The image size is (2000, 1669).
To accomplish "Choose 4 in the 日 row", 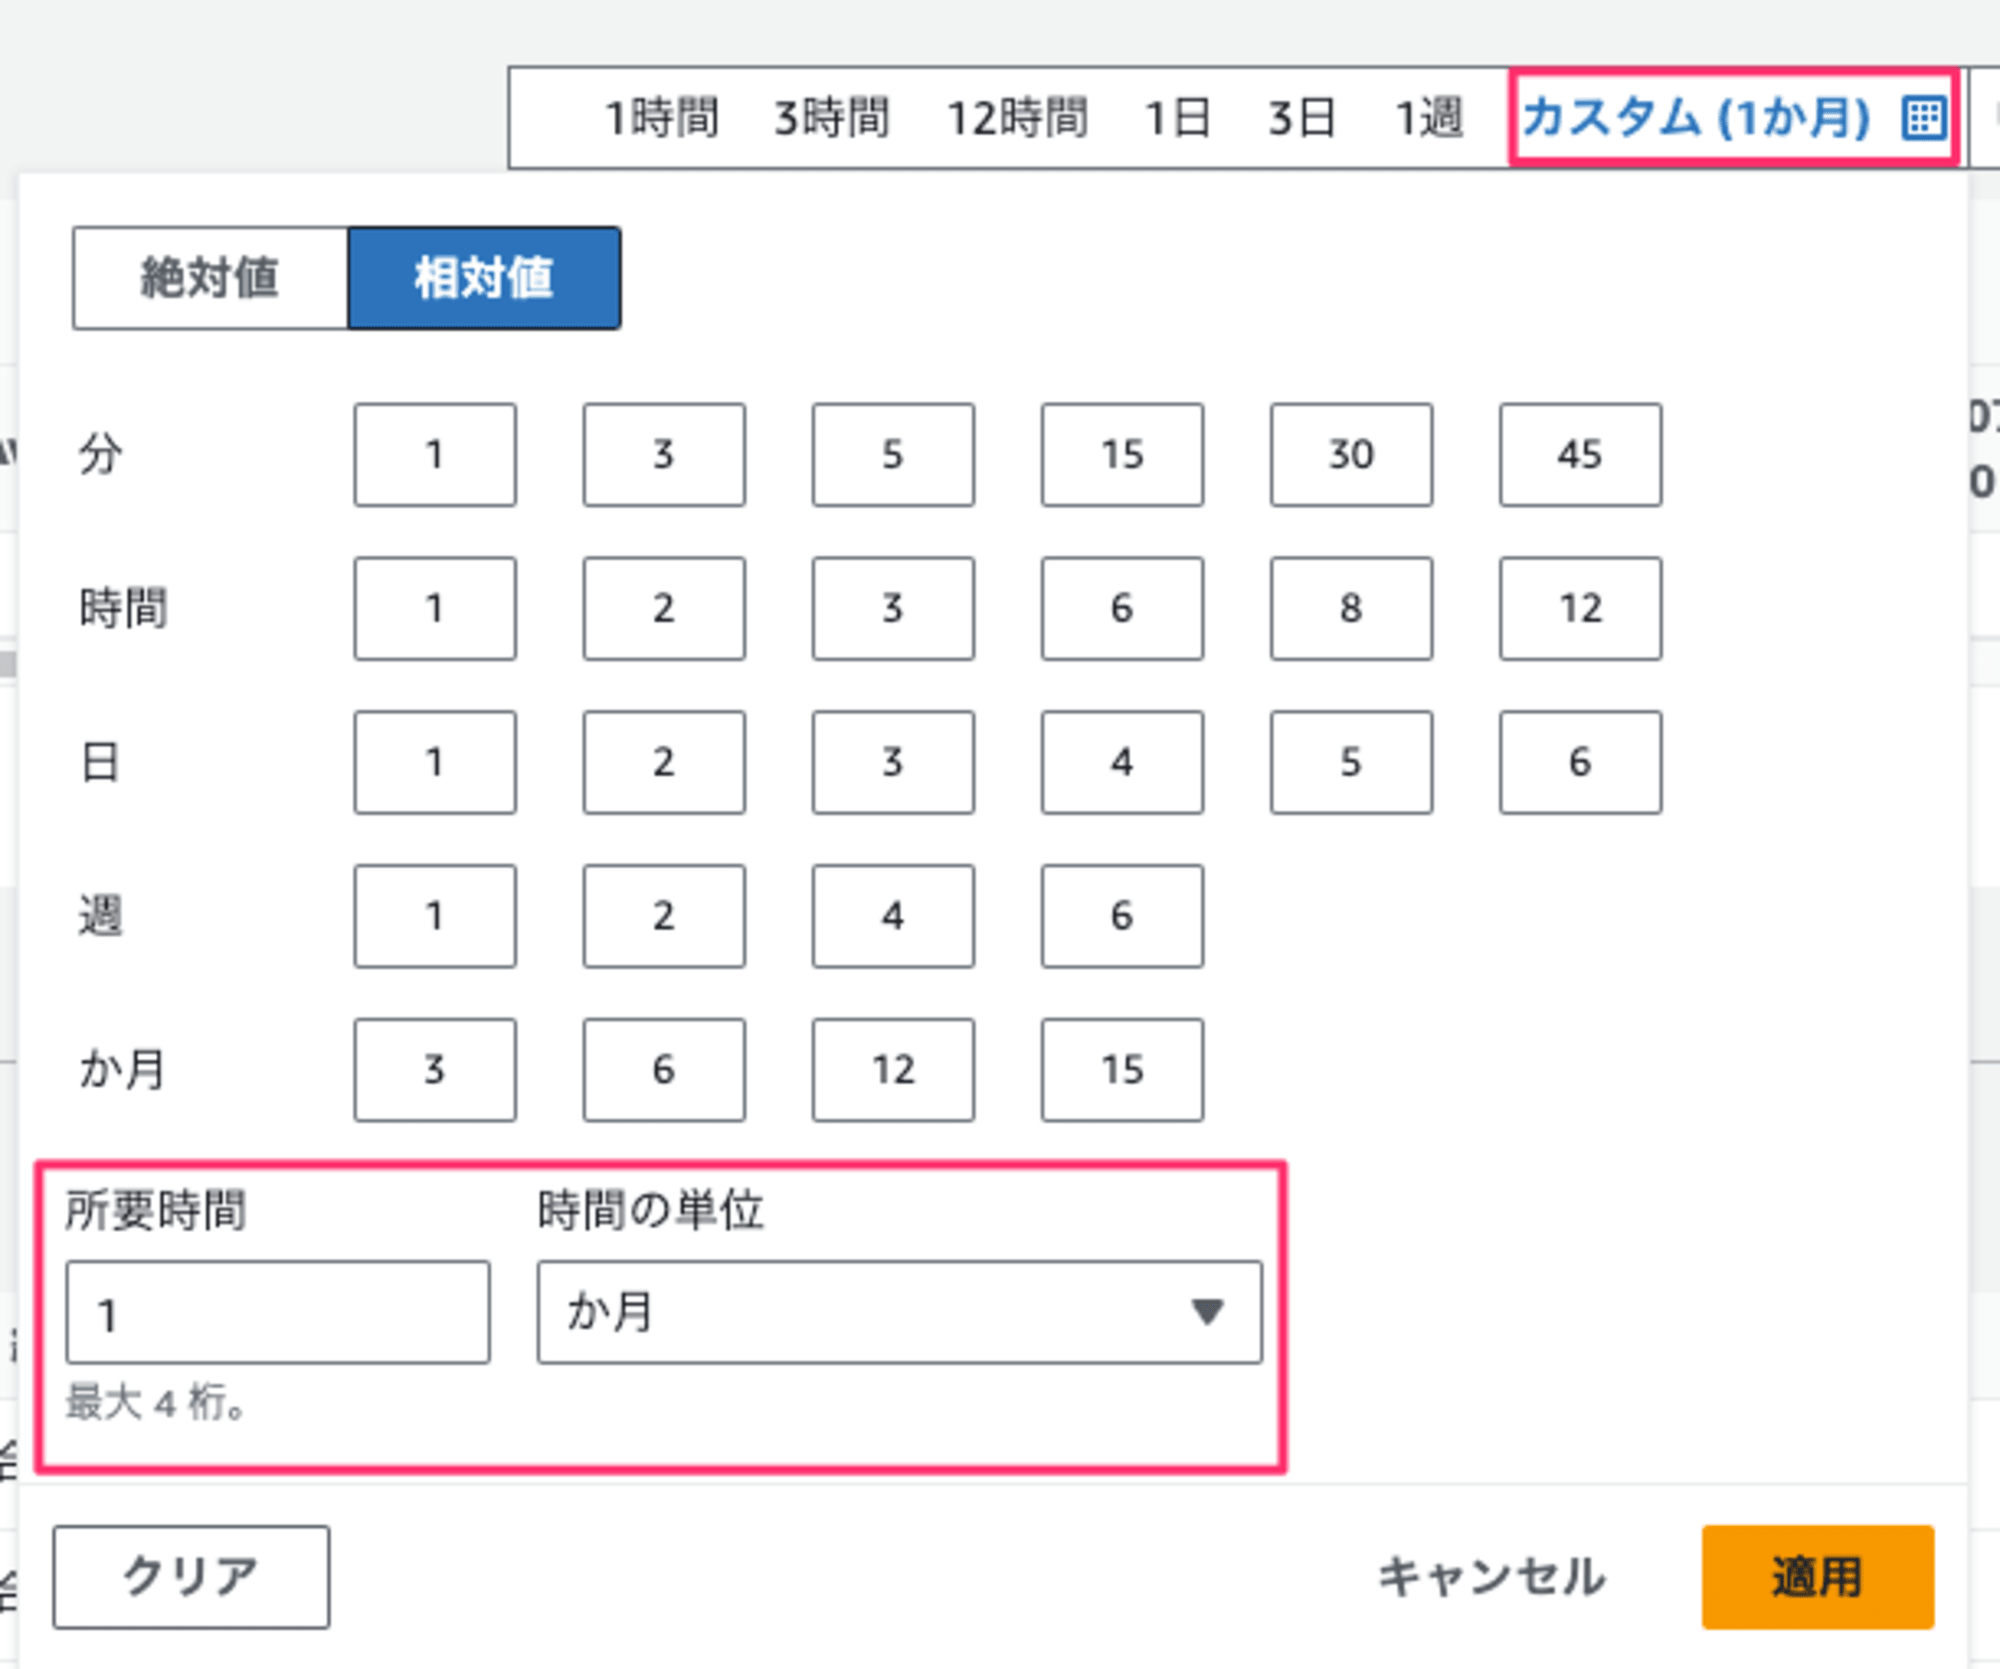I will click(1122, 763).
